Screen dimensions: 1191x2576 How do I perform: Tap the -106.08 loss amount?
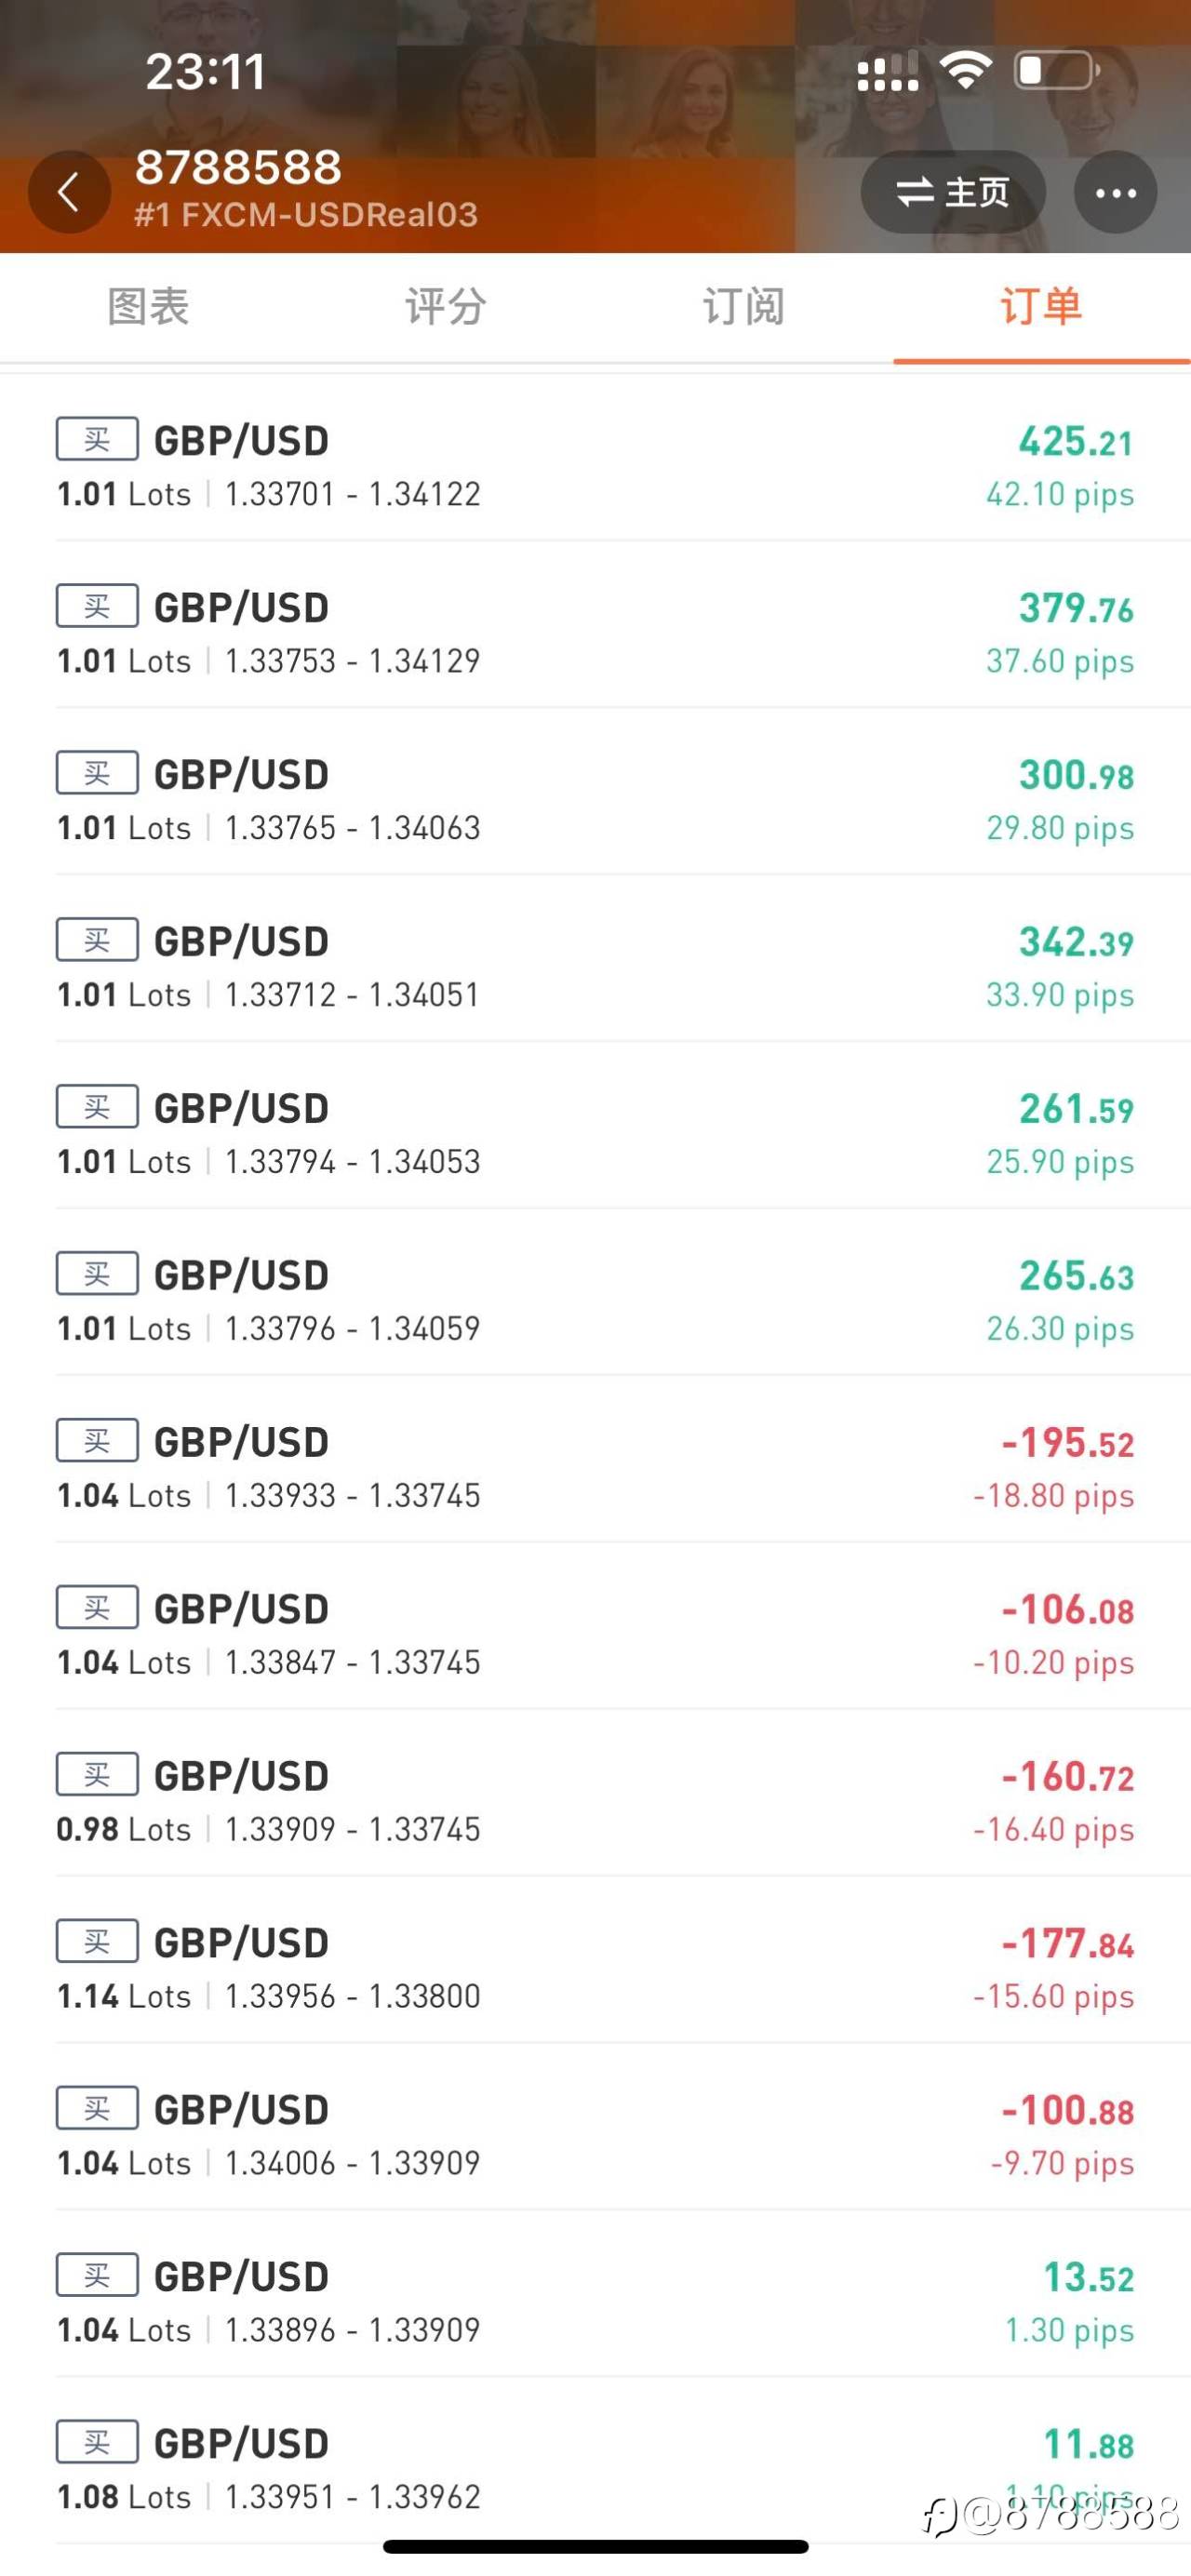[1067, 1610]
